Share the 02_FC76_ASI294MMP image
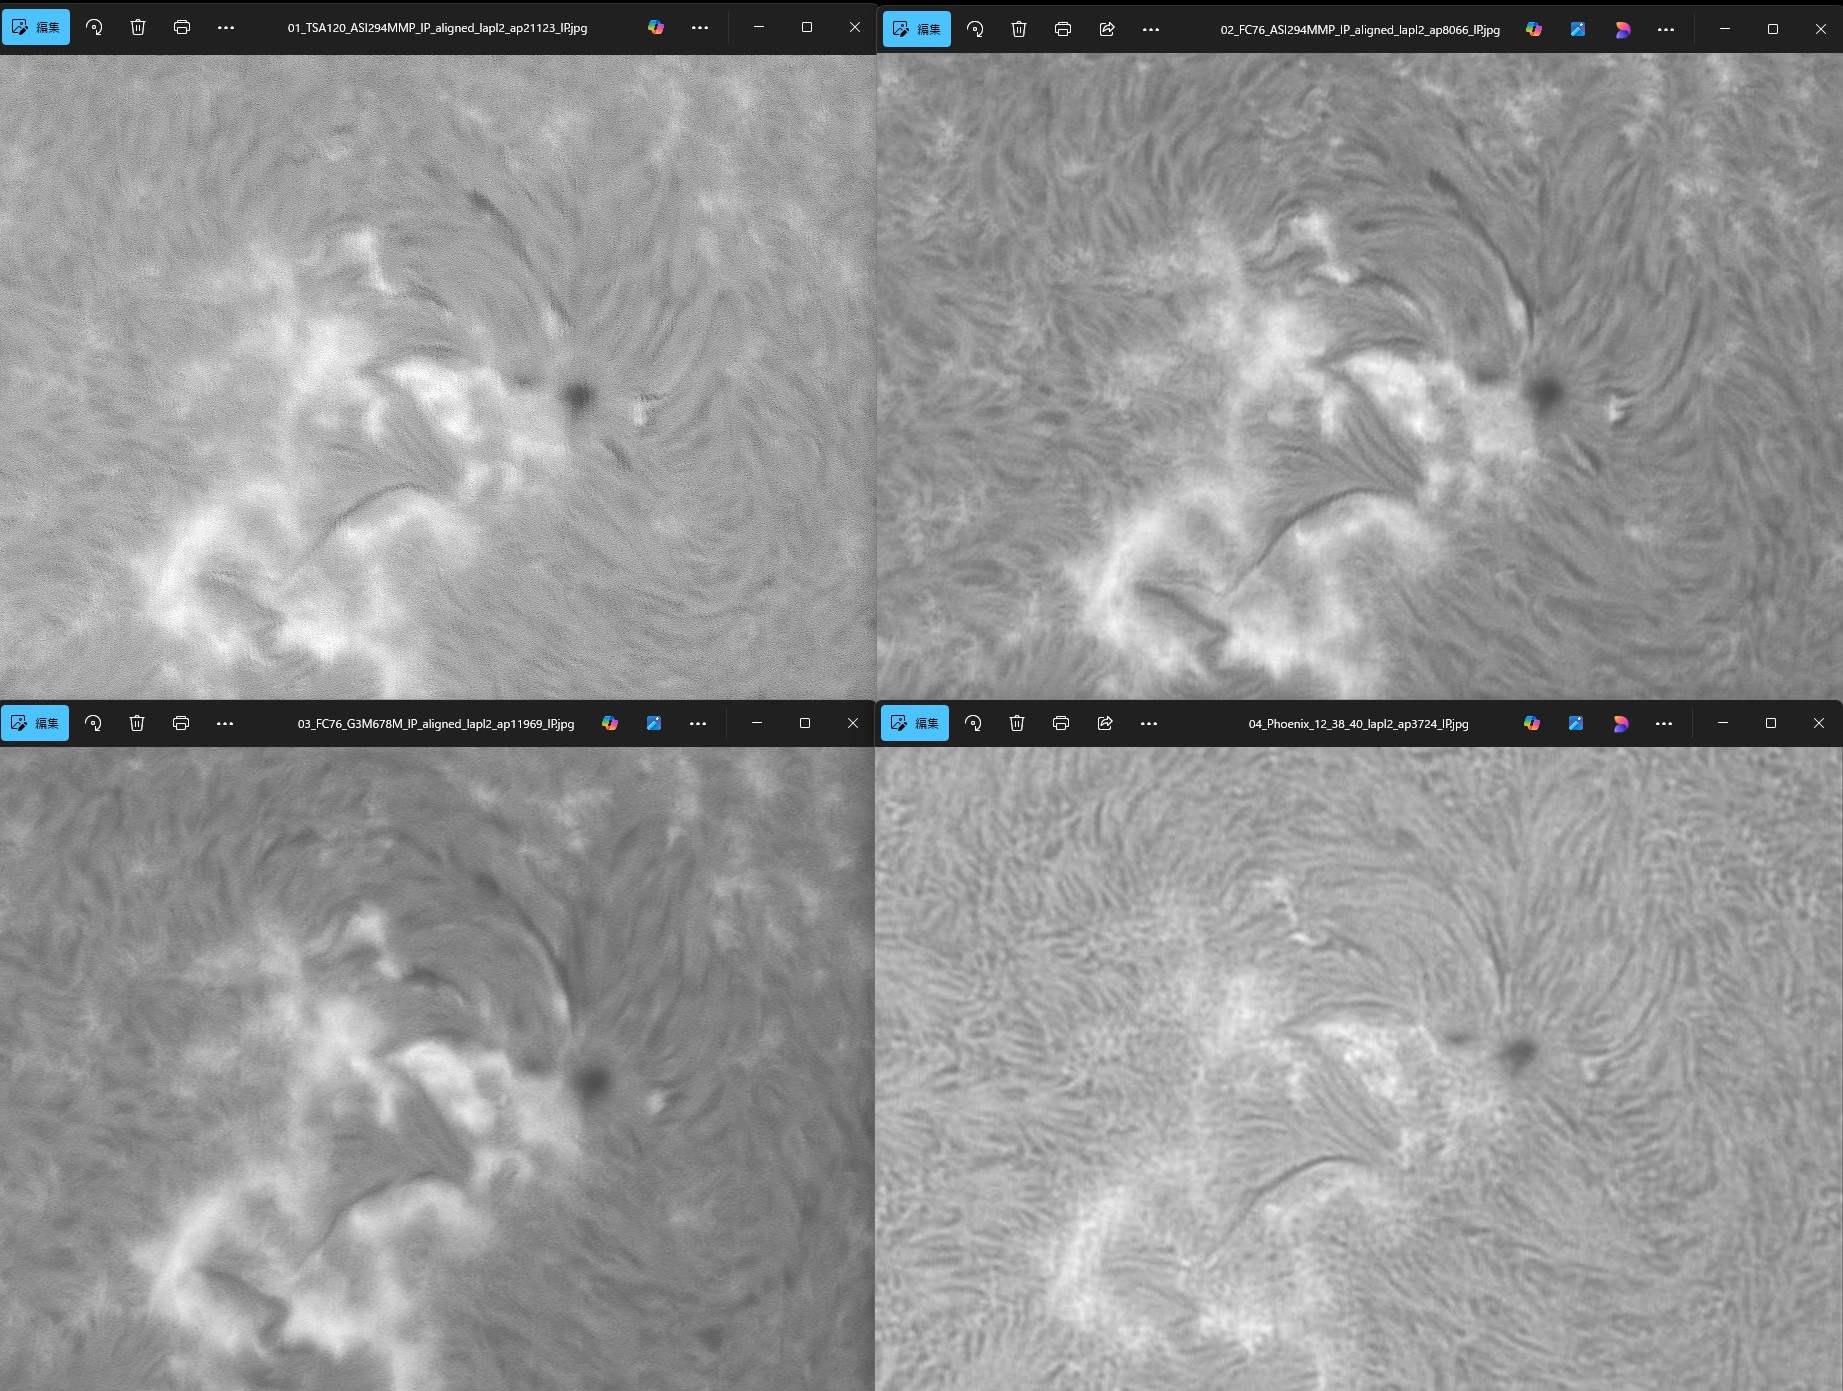The image size is (1843, 1391). coord(1107,30)
